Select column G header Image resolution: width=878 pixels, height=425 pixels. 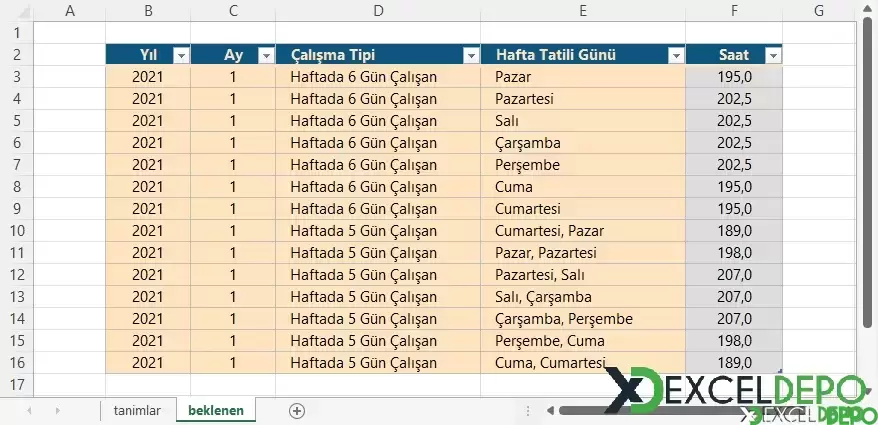(x=819, y=10)
